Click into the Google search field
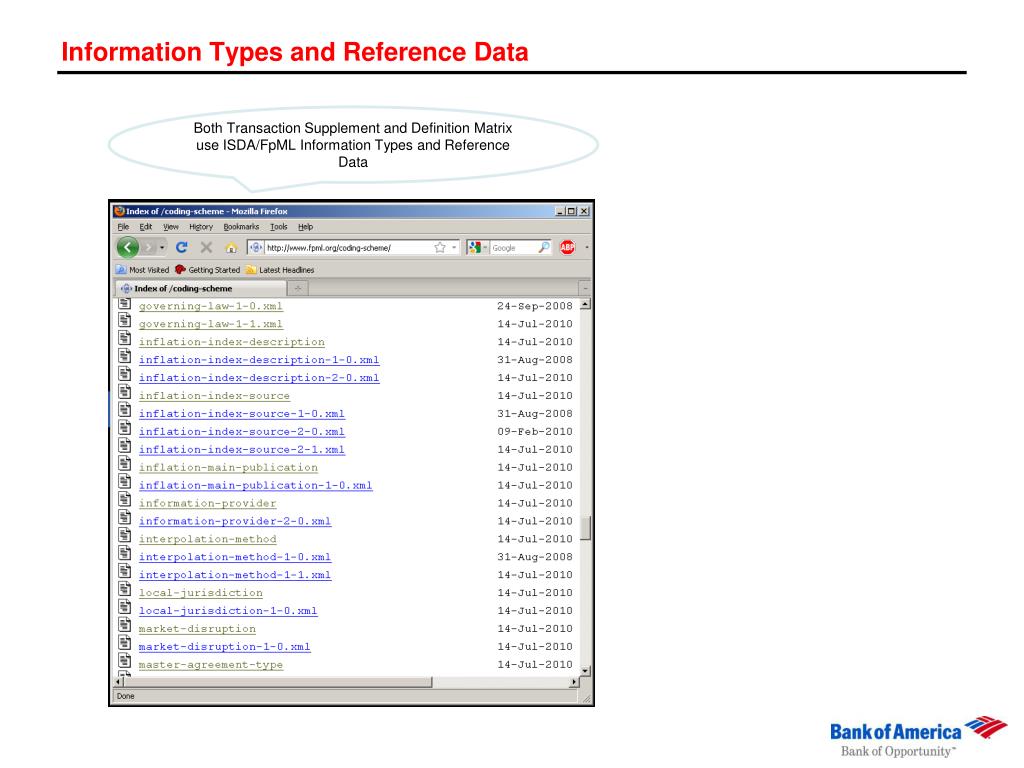This screenshot has width=1024, height=768. click(513, 248)
